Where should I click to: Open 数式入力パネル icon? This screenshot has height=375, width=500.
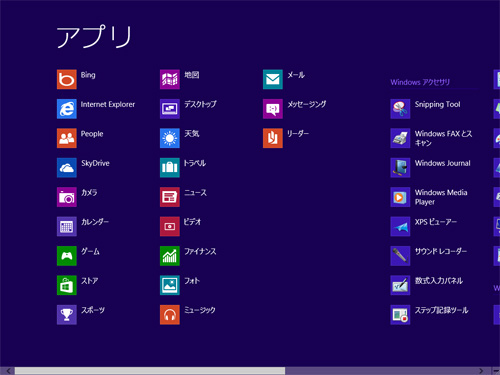[x=400, y=285]
